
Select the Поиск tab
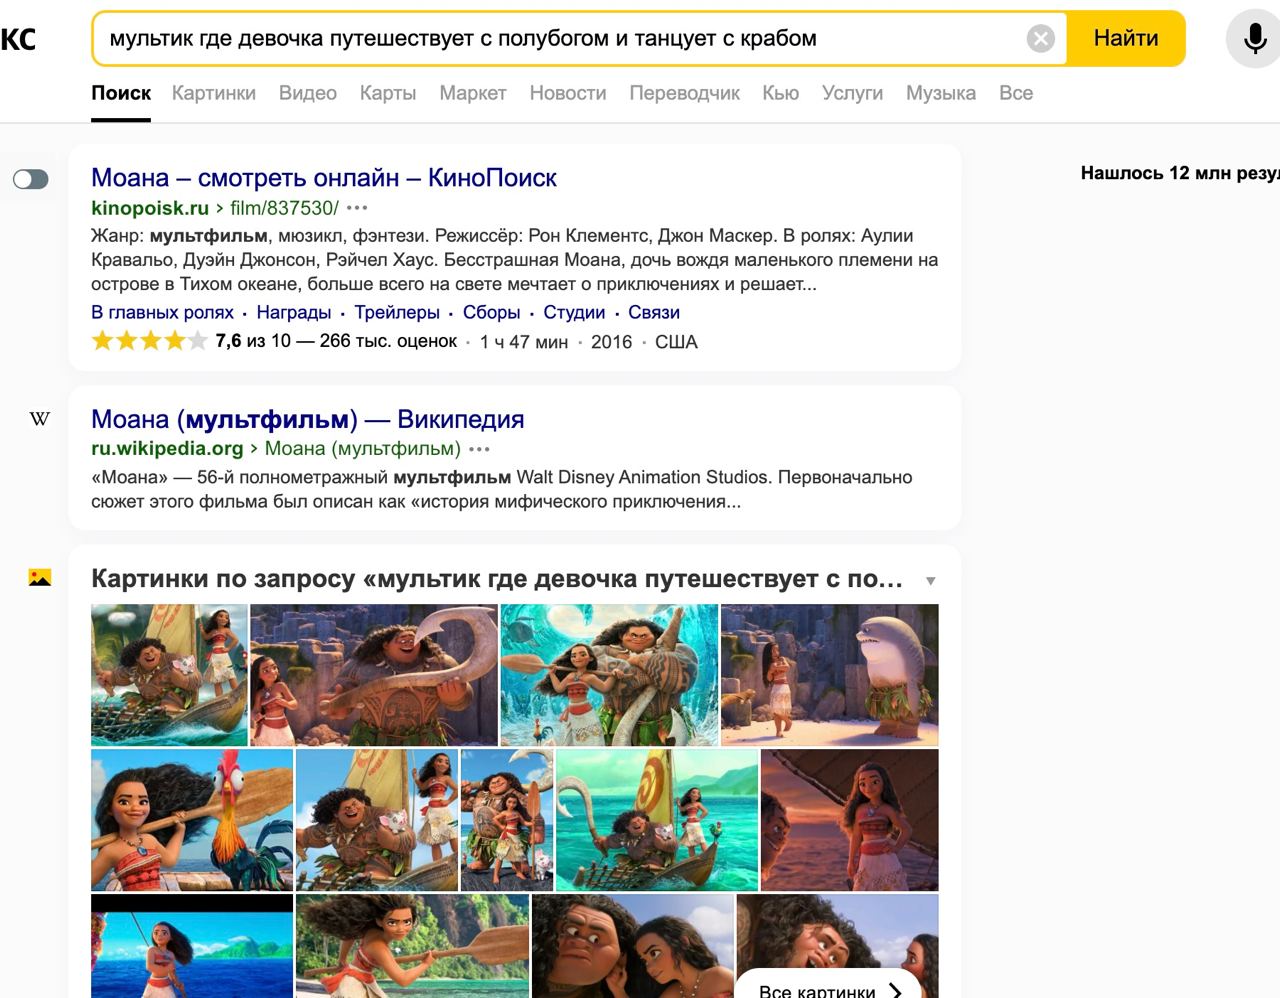tap(121, 93)
